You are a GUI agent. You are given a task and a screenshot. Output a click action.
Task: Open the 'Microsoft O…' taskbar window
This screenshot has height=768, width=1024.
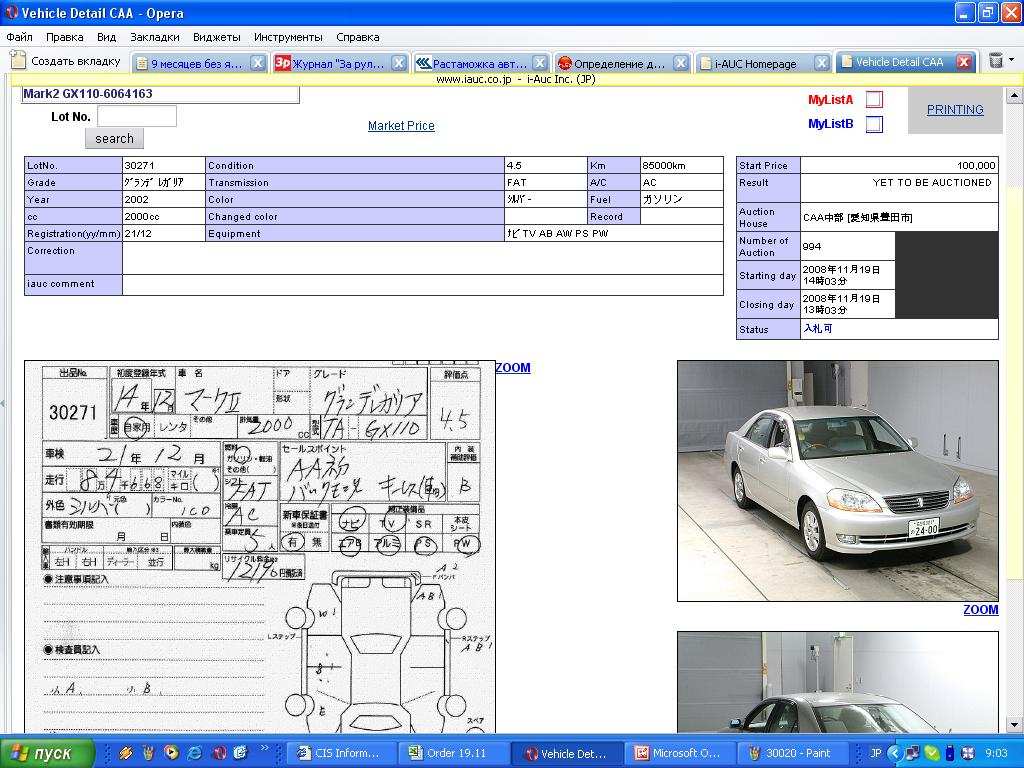[678, 753]
